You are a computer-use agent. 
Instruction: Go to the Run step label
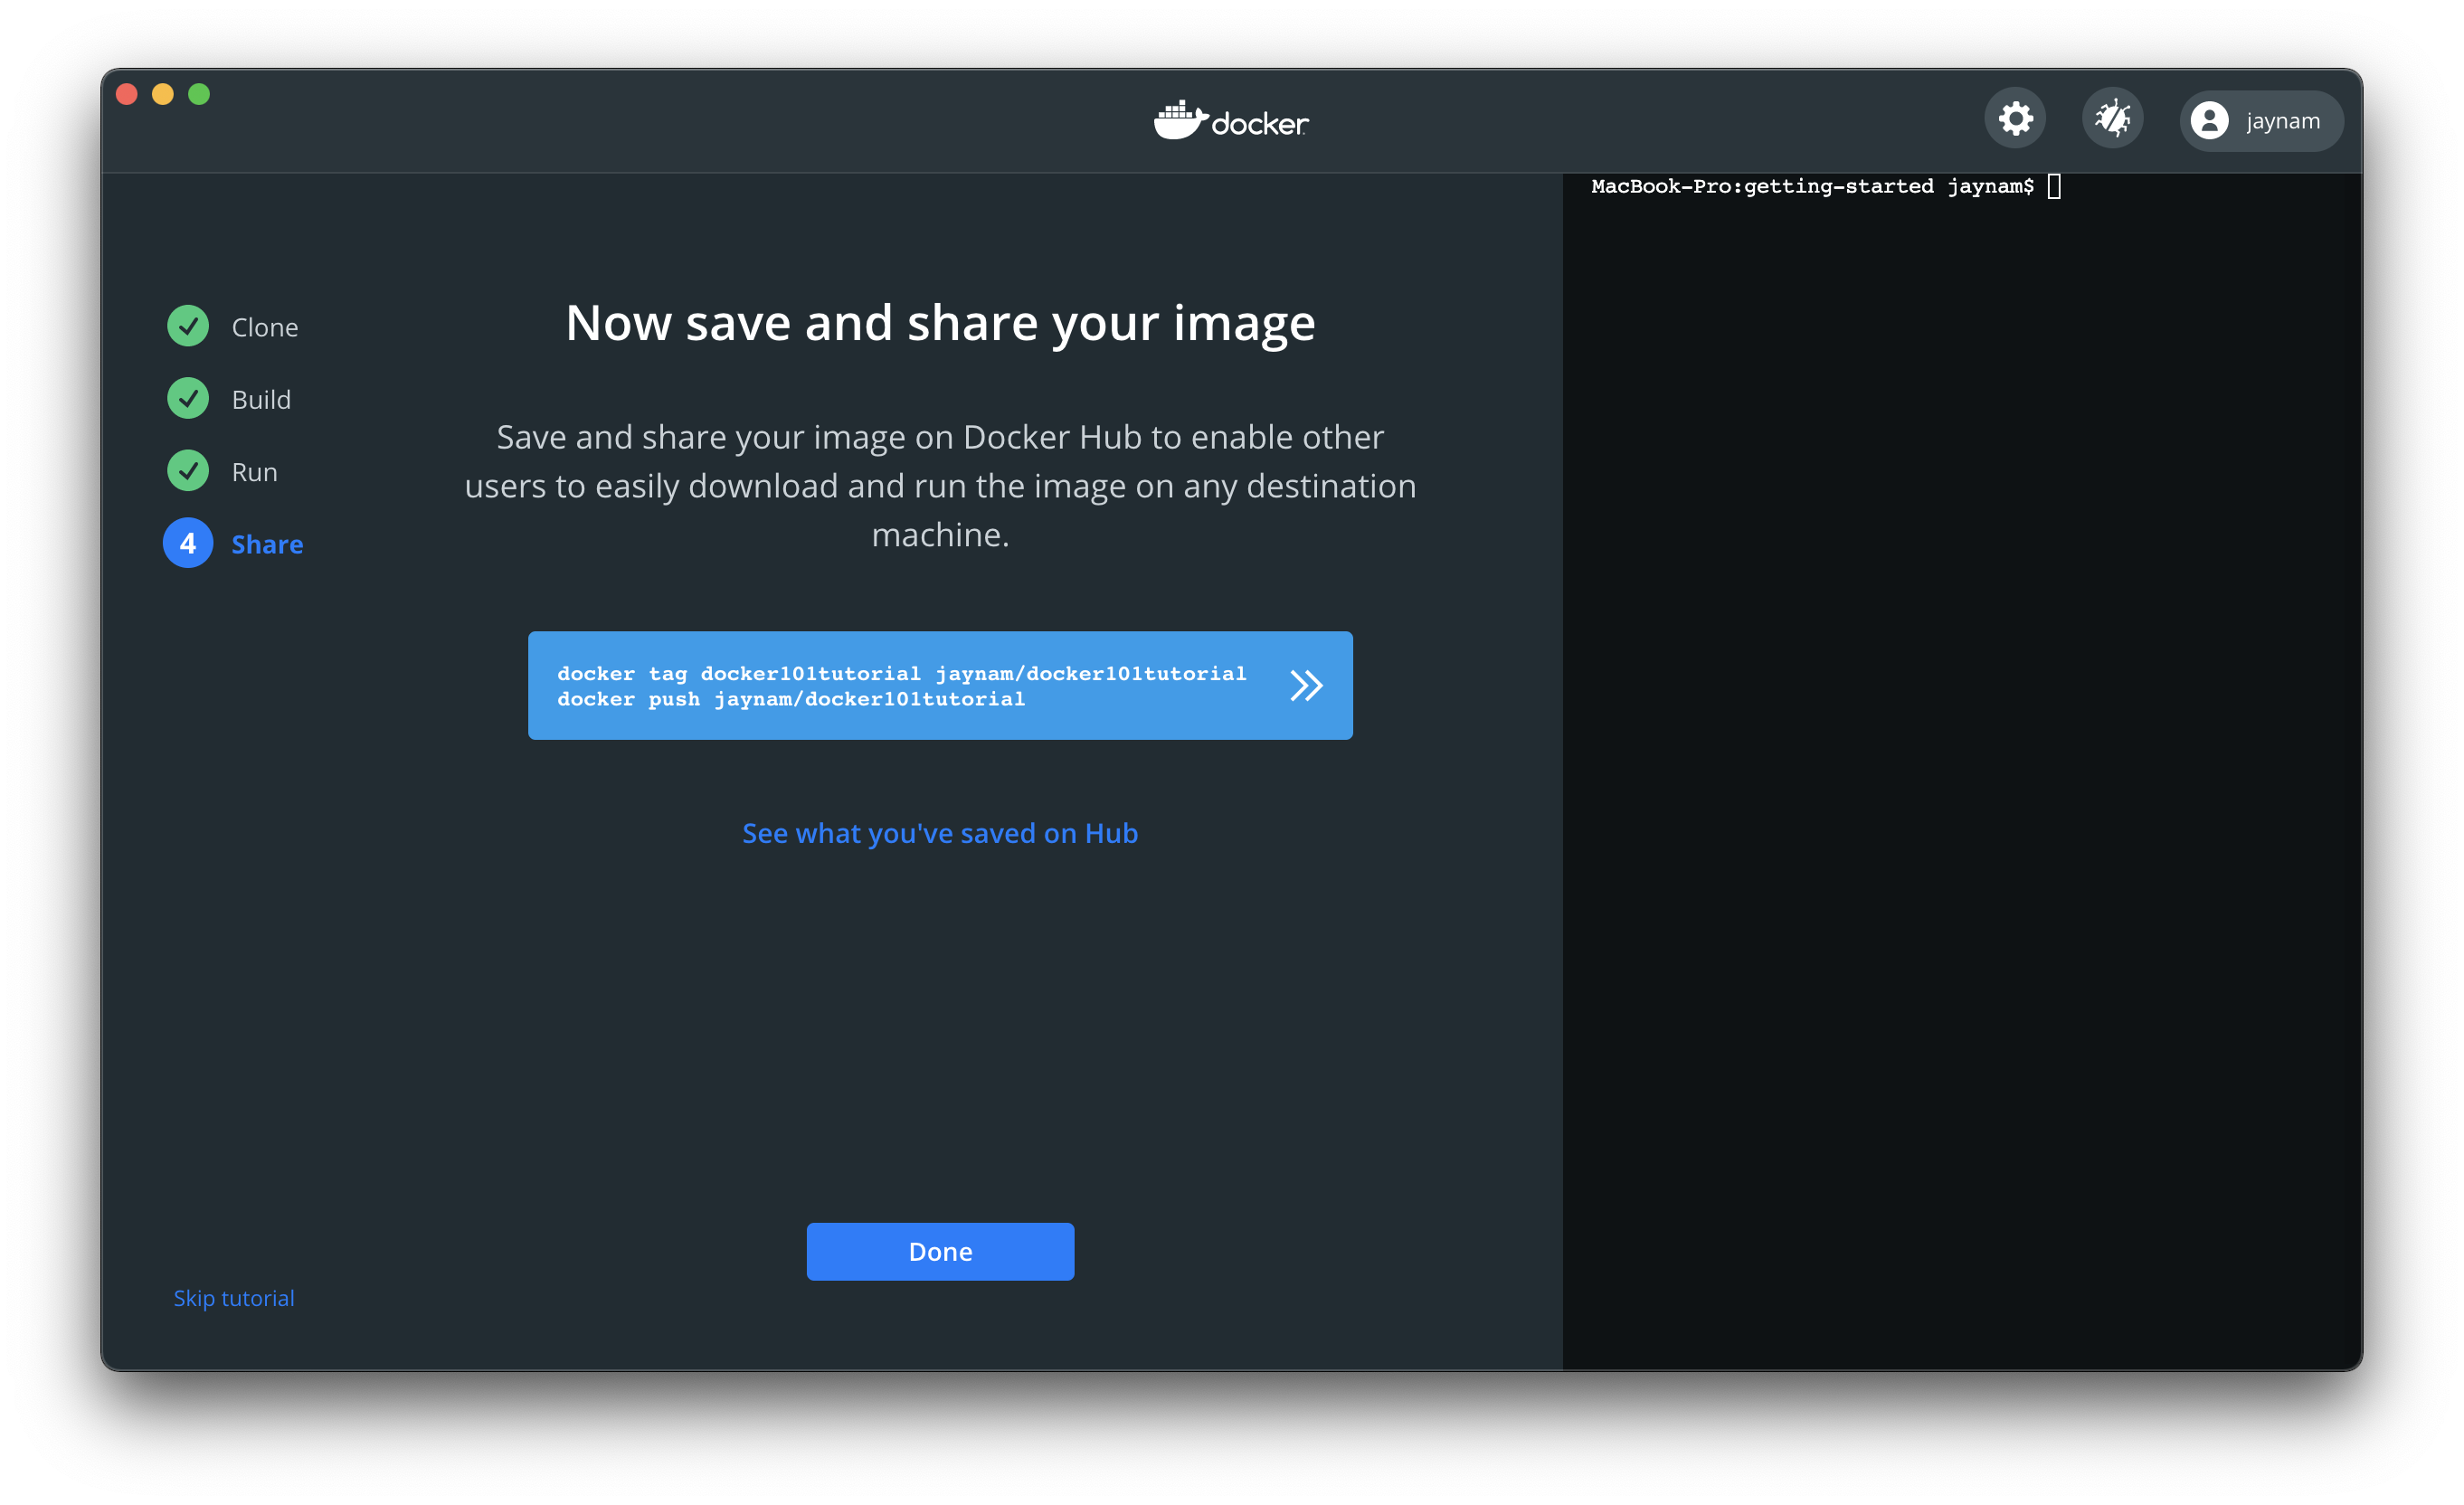click(254, 472)
